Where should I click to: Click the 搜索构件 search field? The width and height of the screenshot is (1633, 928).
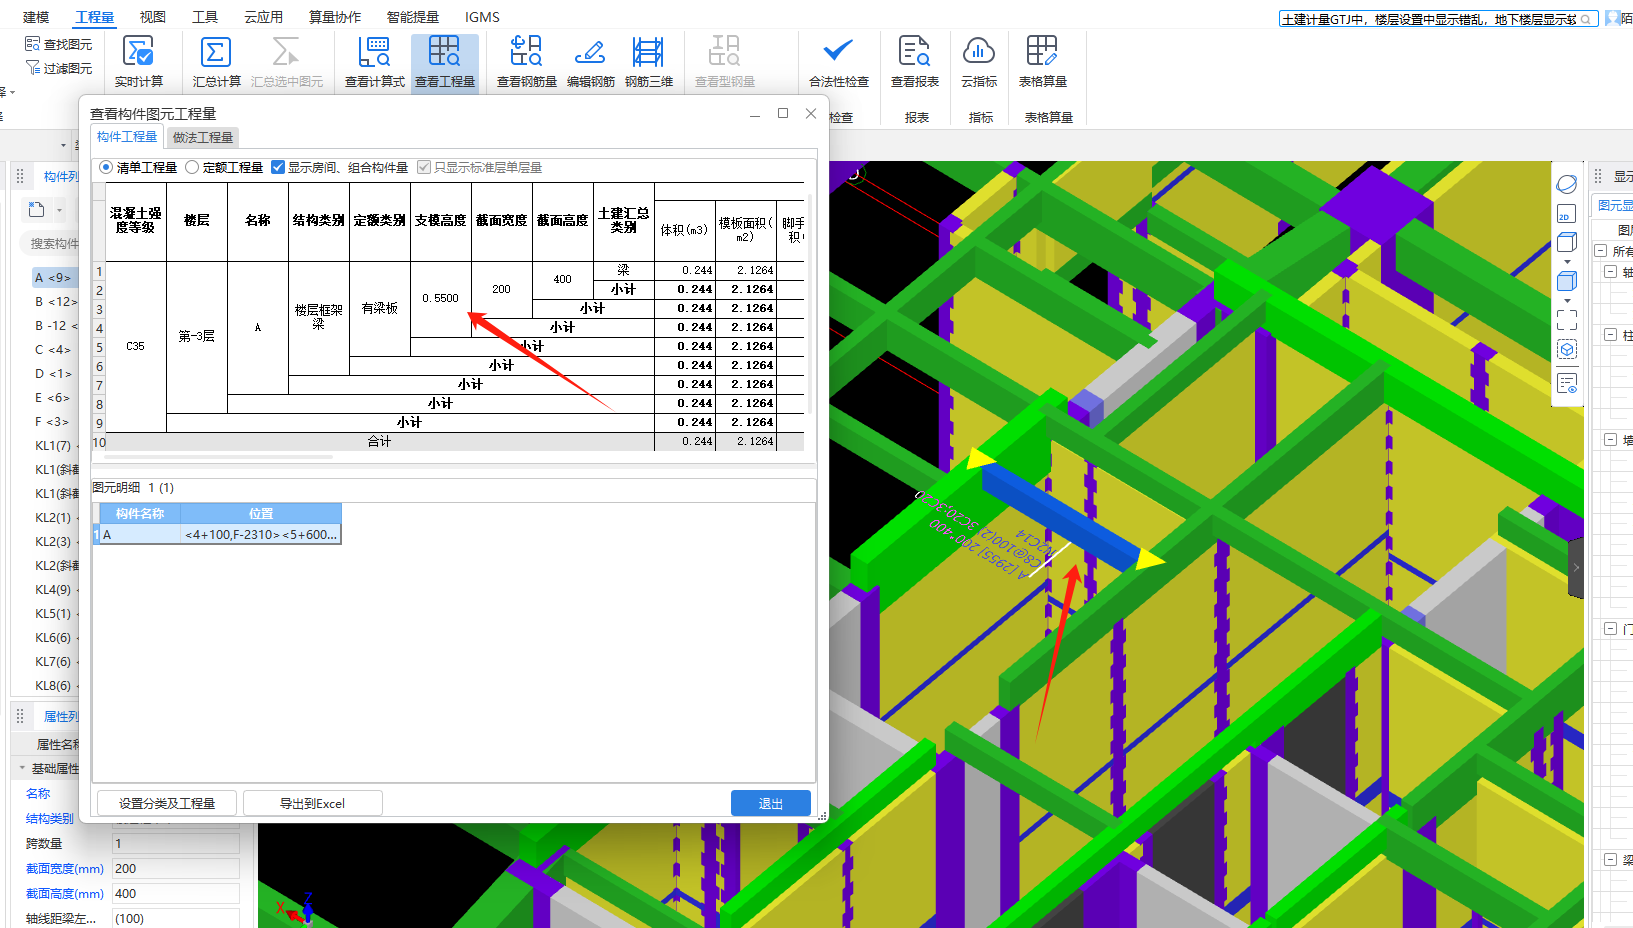tap(50, 243)
